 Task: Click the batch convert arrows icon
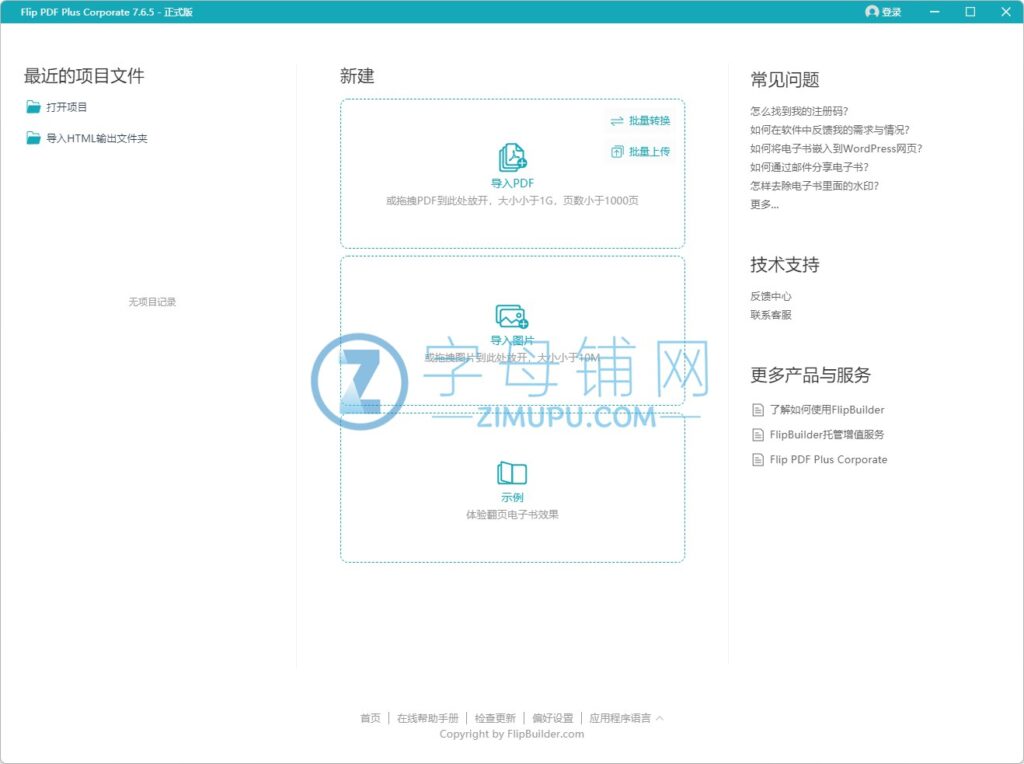(616, 121)
